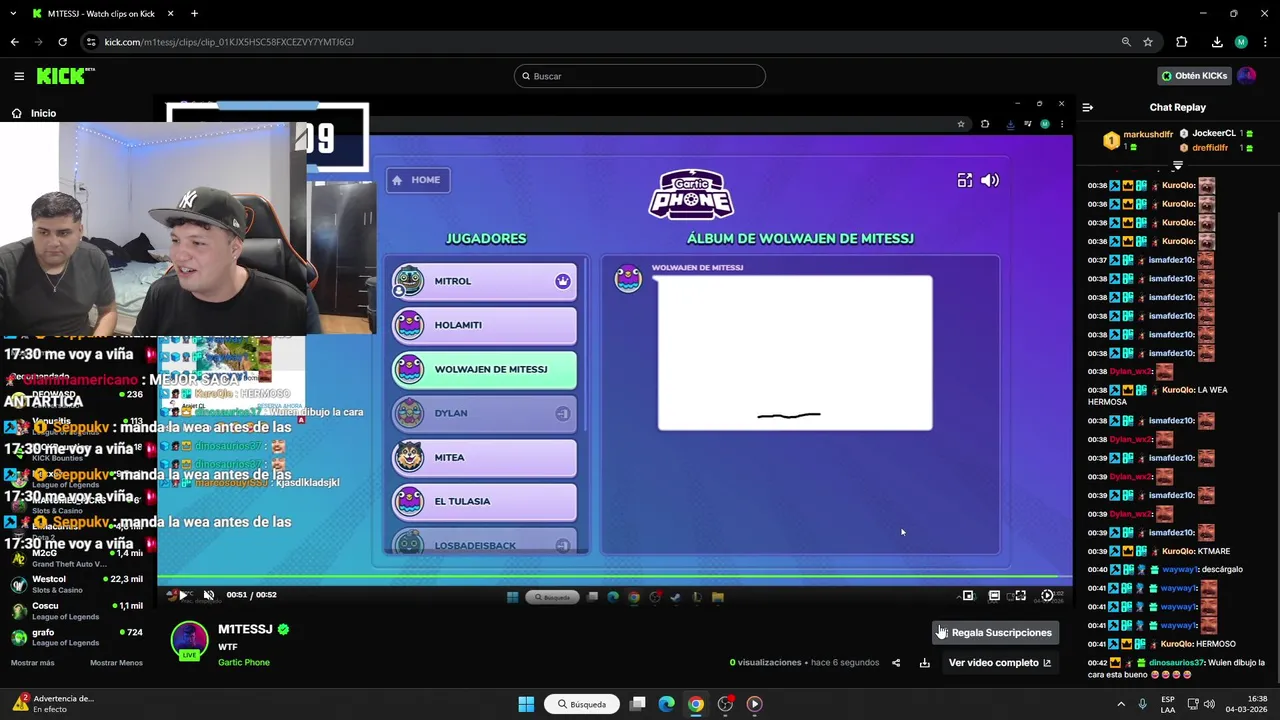Click the Buscar search field
Viewport: 1280px width, 720px height.
click(x=640, y=76)
